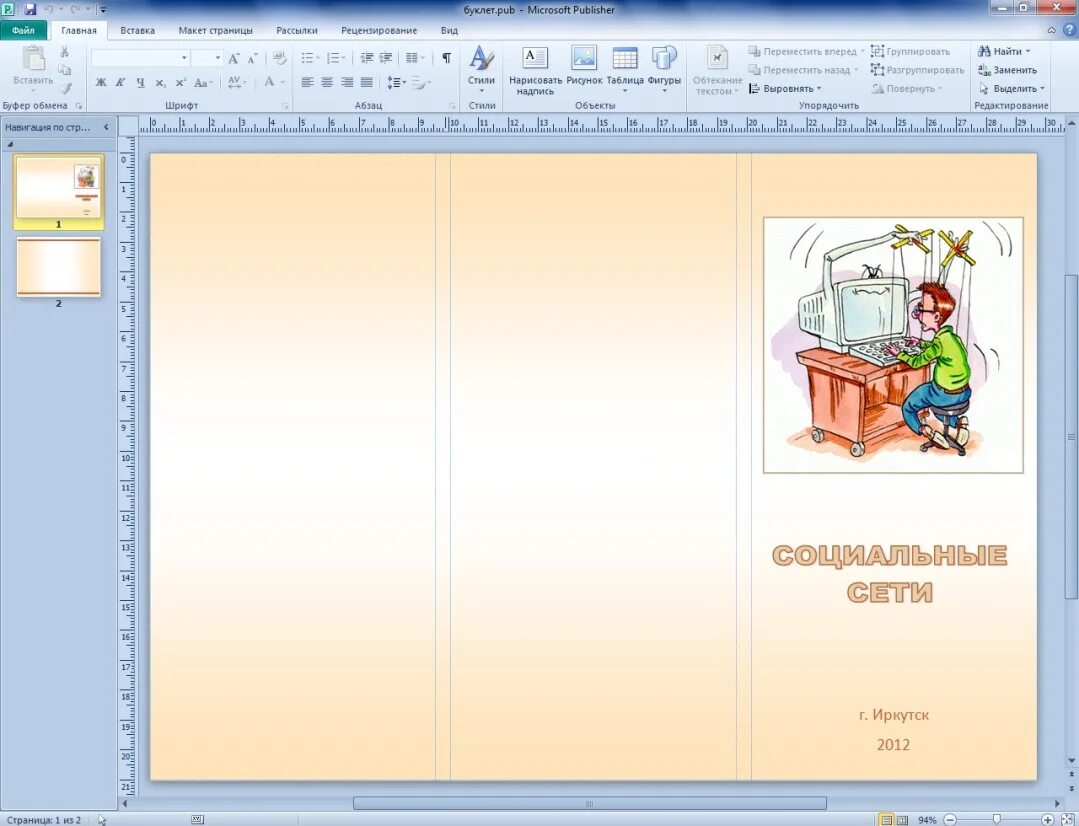This screenshot has height=826, width=1079.
Task: Select page 1 thumbnail
Action: pos(58,187)
